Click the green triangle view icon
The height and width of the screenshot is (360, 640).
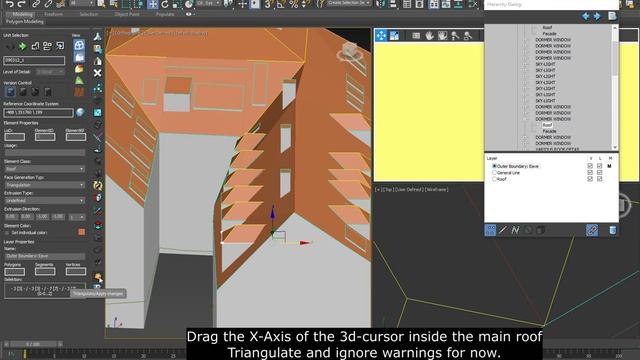tap(79, 80)
